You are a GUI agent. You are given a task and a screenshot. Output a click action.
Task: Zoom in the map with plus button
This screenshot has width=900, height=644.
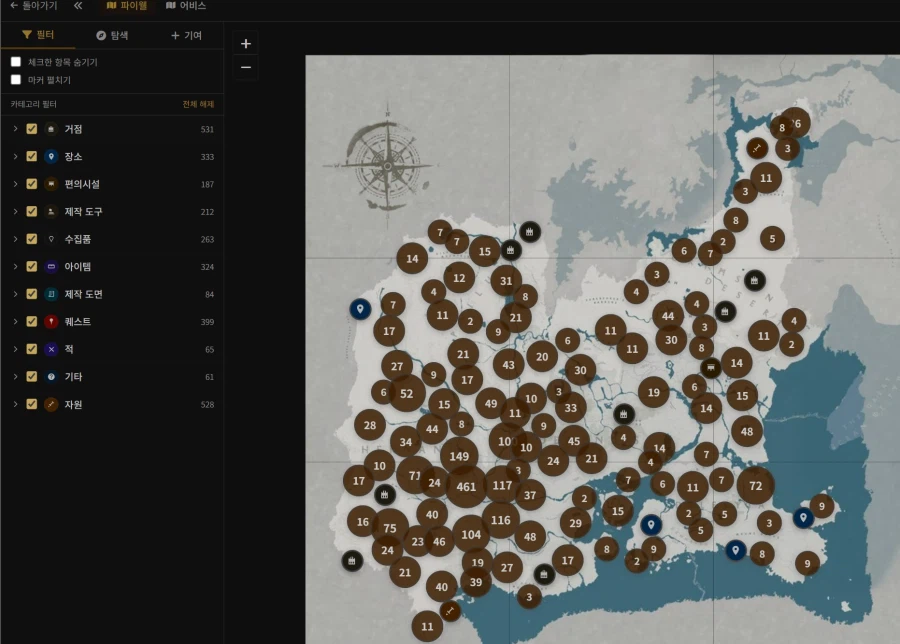246,43
